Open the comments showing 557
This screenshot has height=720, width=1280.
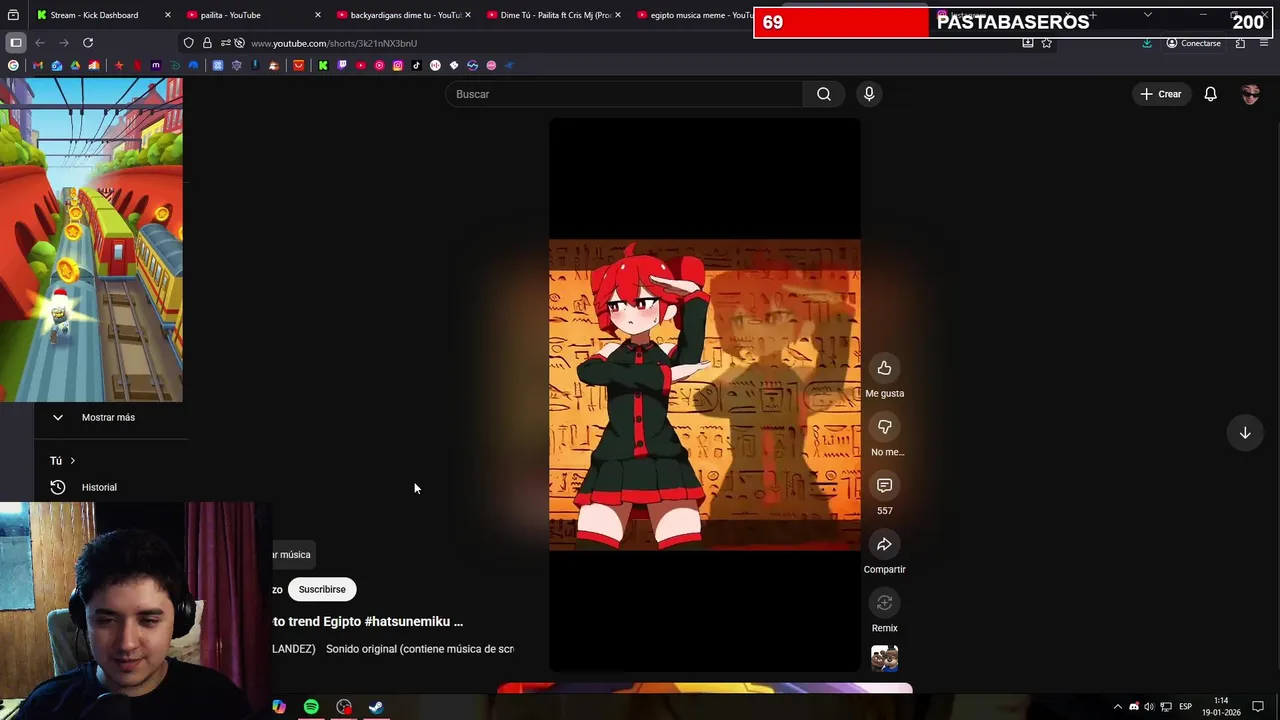[884, 485]
